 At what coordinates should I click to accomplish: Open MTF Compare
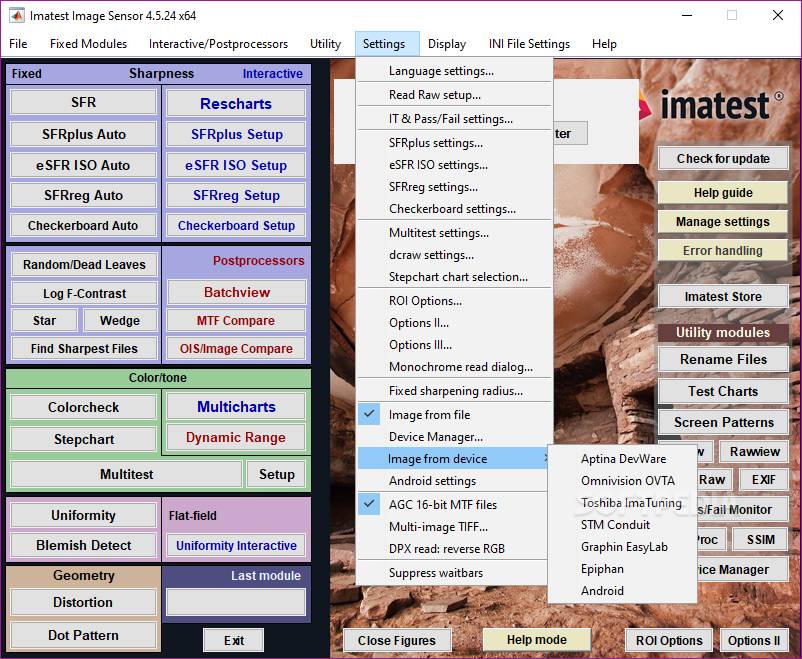tap(236, 320)
